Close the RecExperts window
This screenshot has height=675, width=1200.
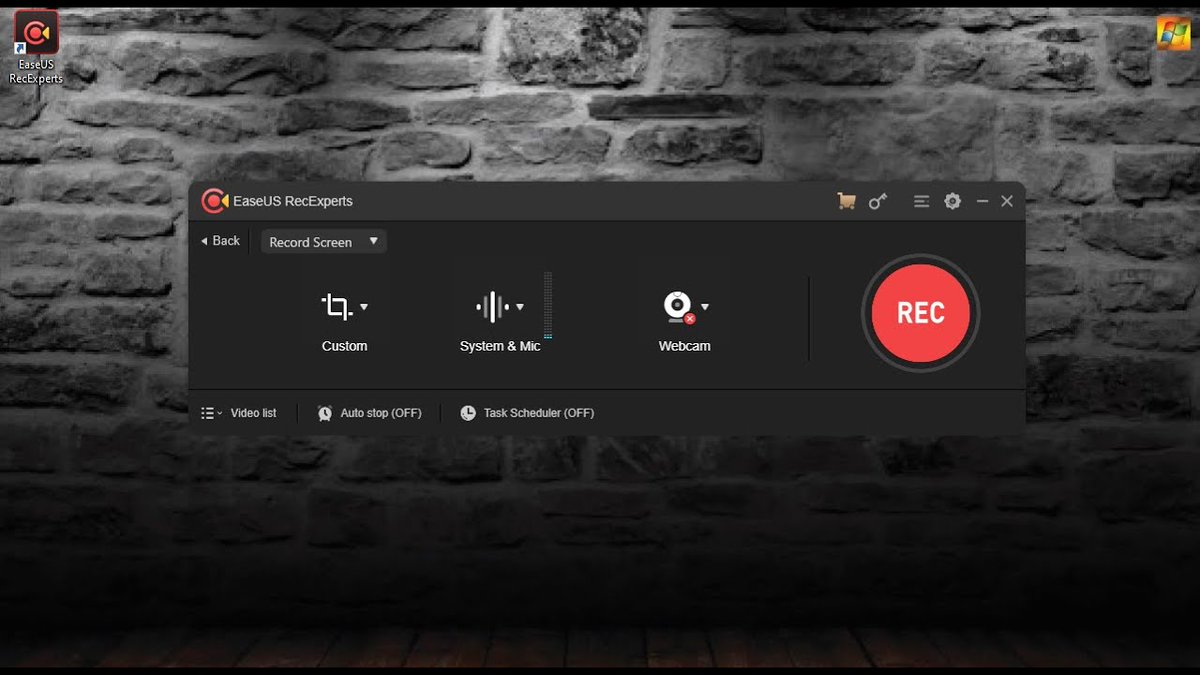1007,201
